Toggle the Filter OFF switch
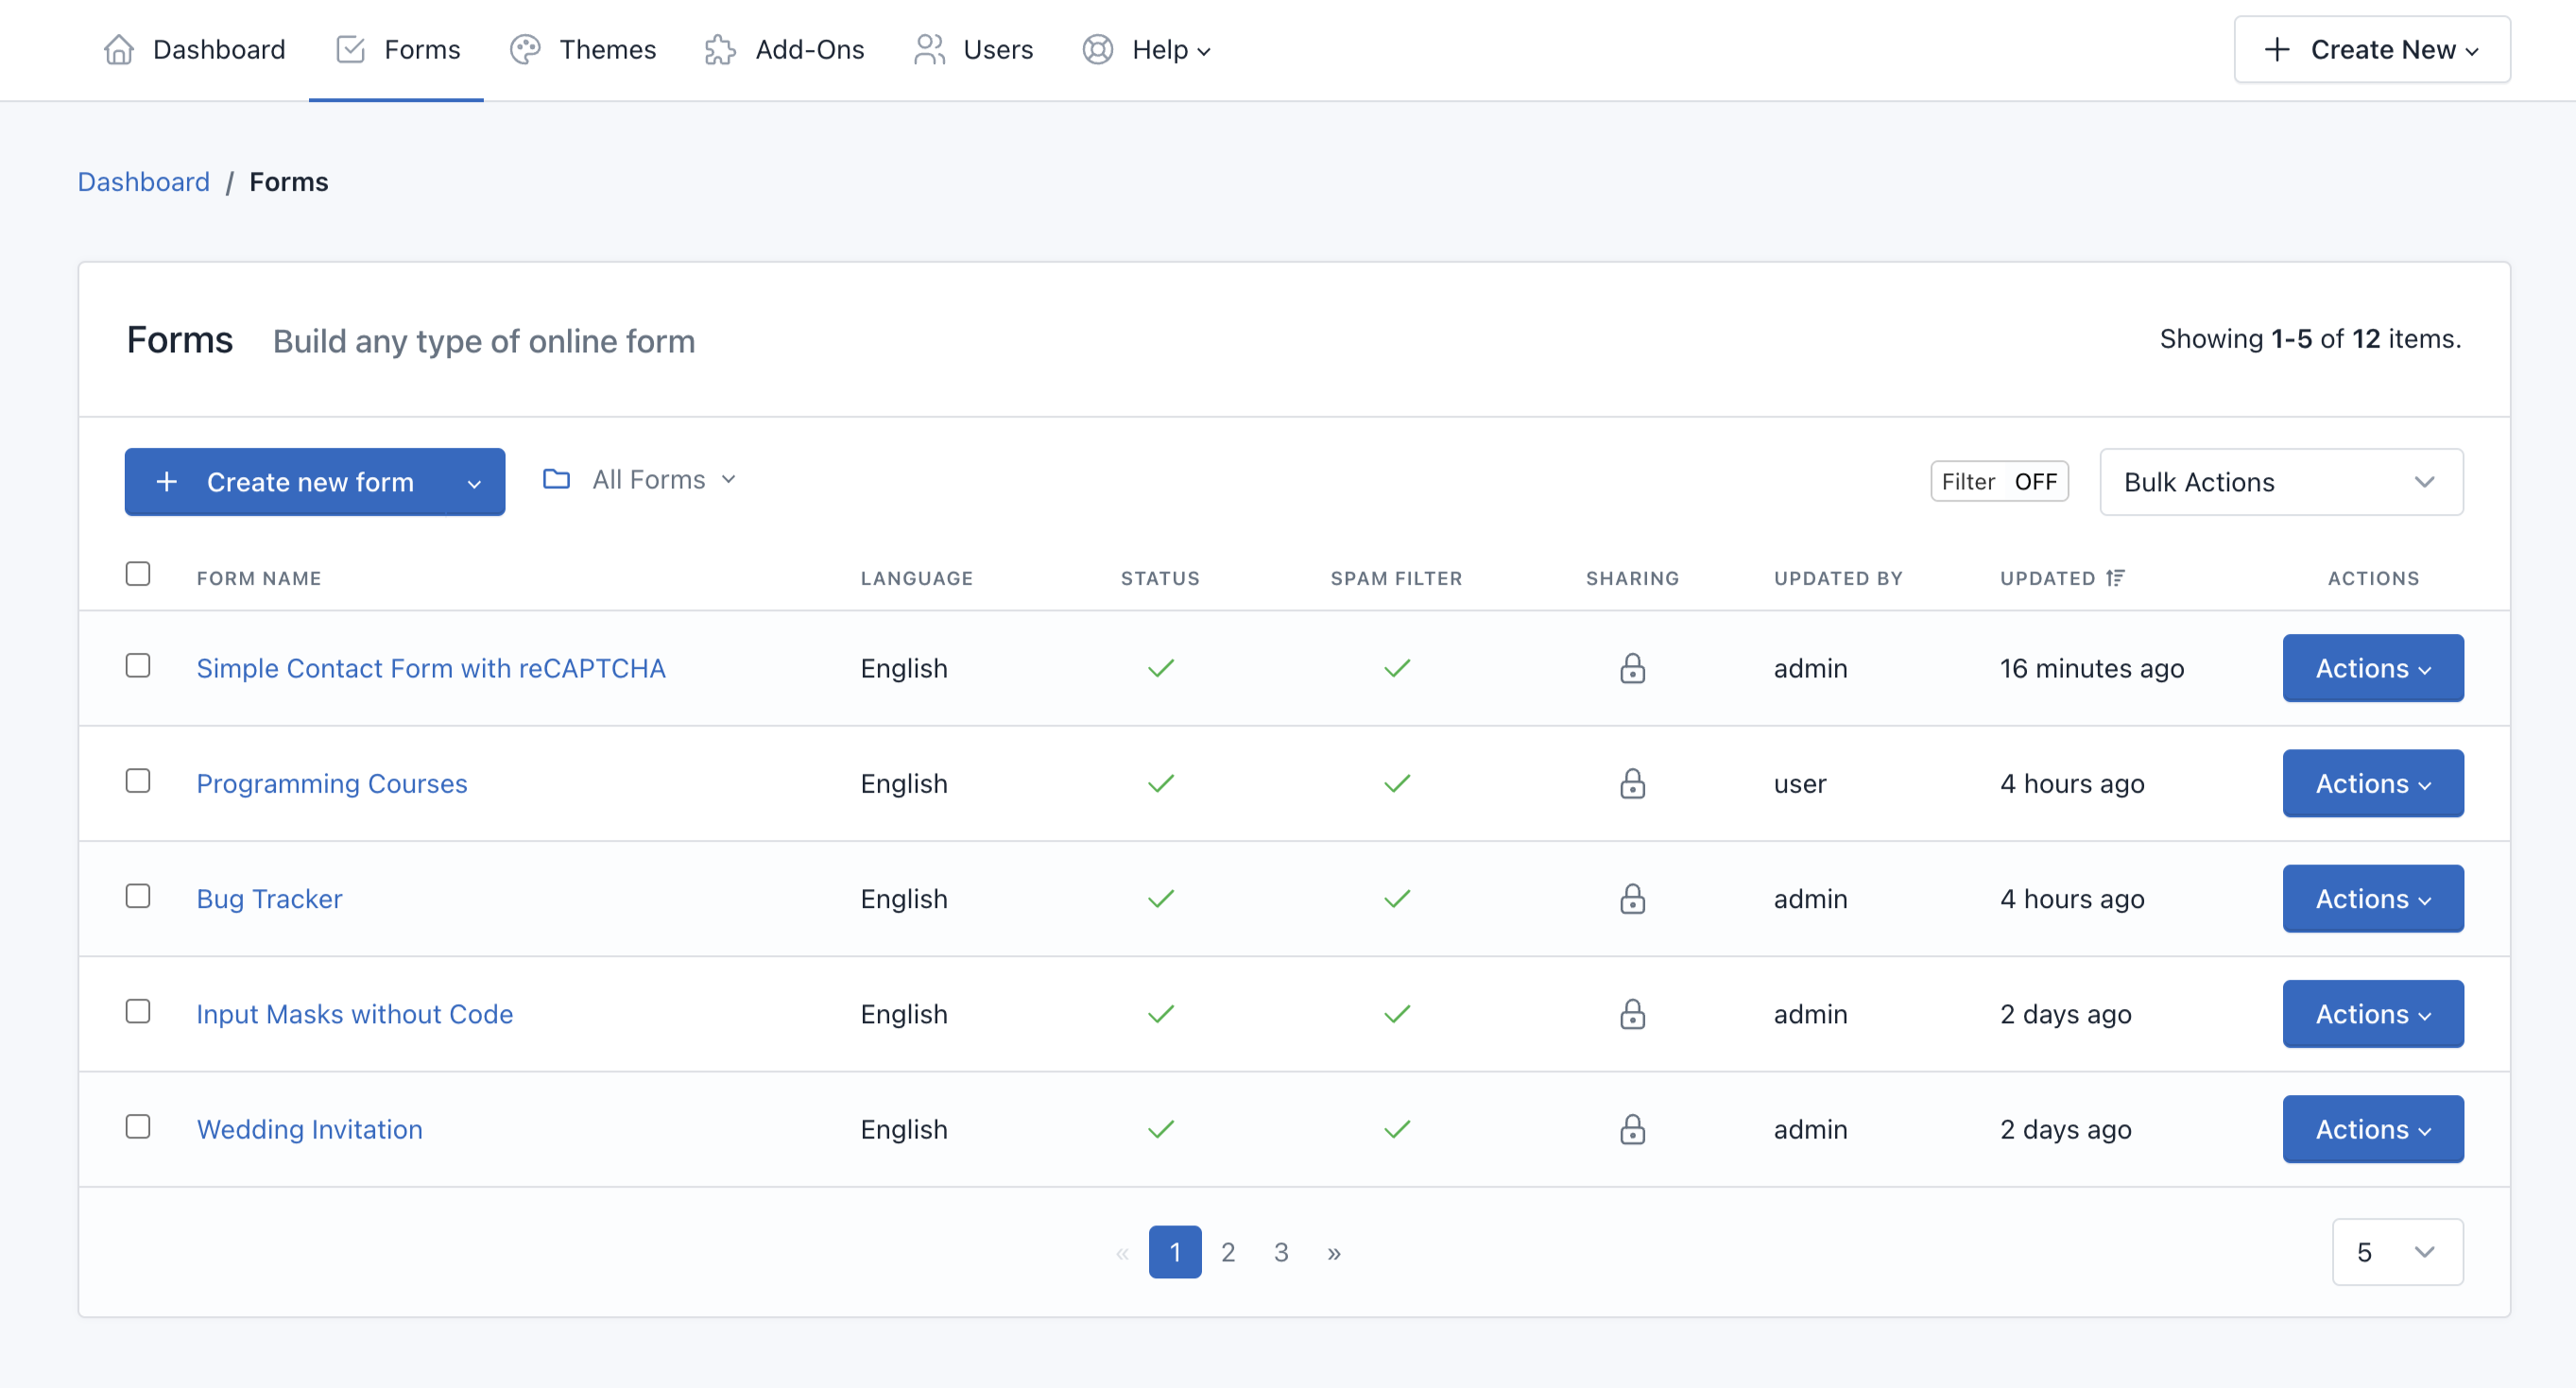Image resolution: width=2576 pixels, height=1388 pixels. [x=1998, y=482]
